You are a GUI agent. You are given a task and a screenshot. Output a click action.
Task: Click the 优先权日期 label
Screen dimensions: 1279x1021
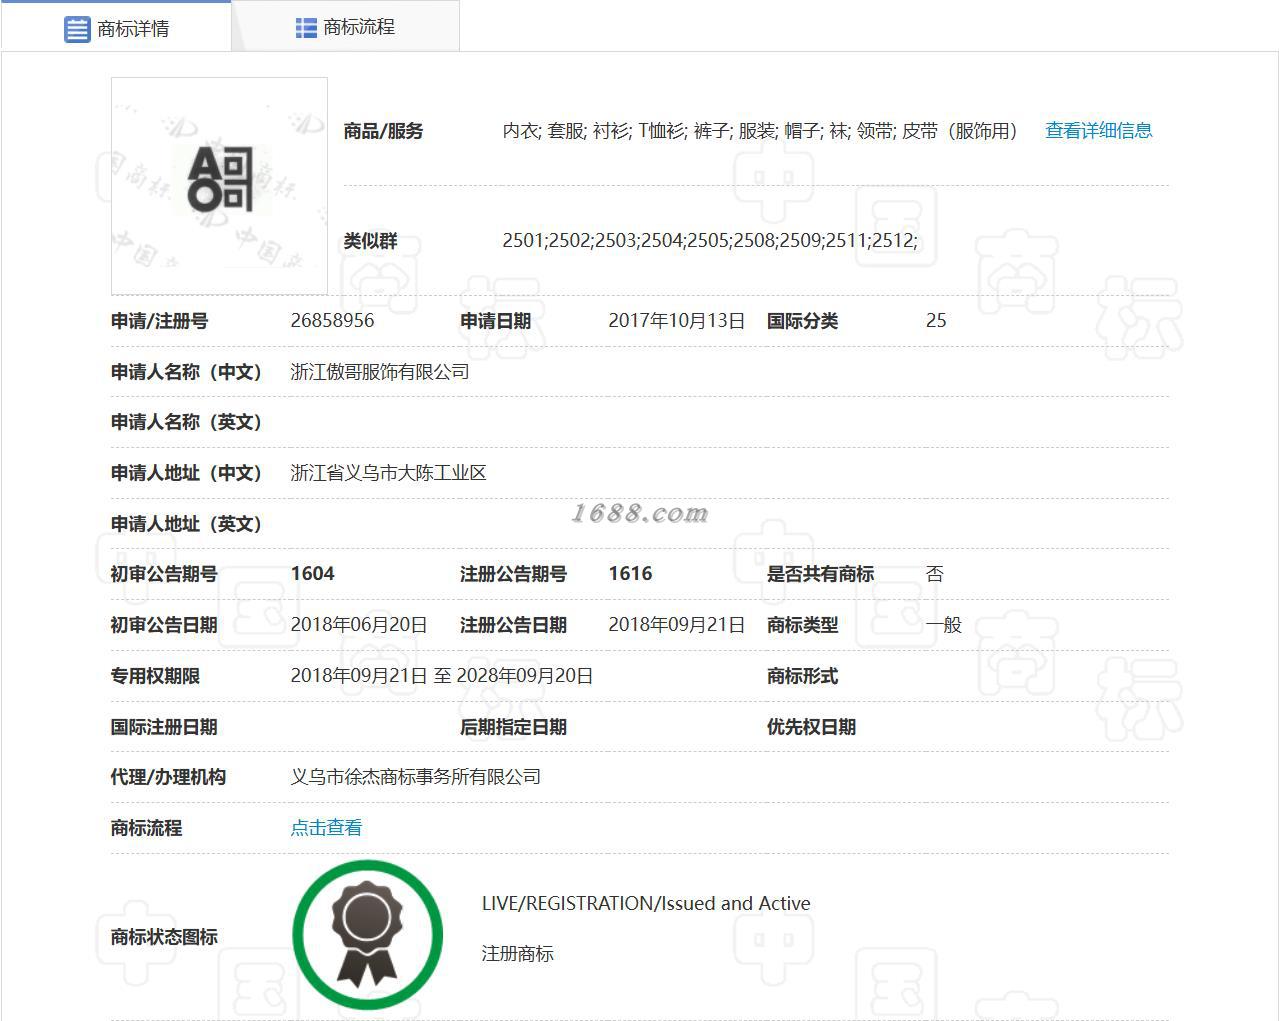pos(811,727)
